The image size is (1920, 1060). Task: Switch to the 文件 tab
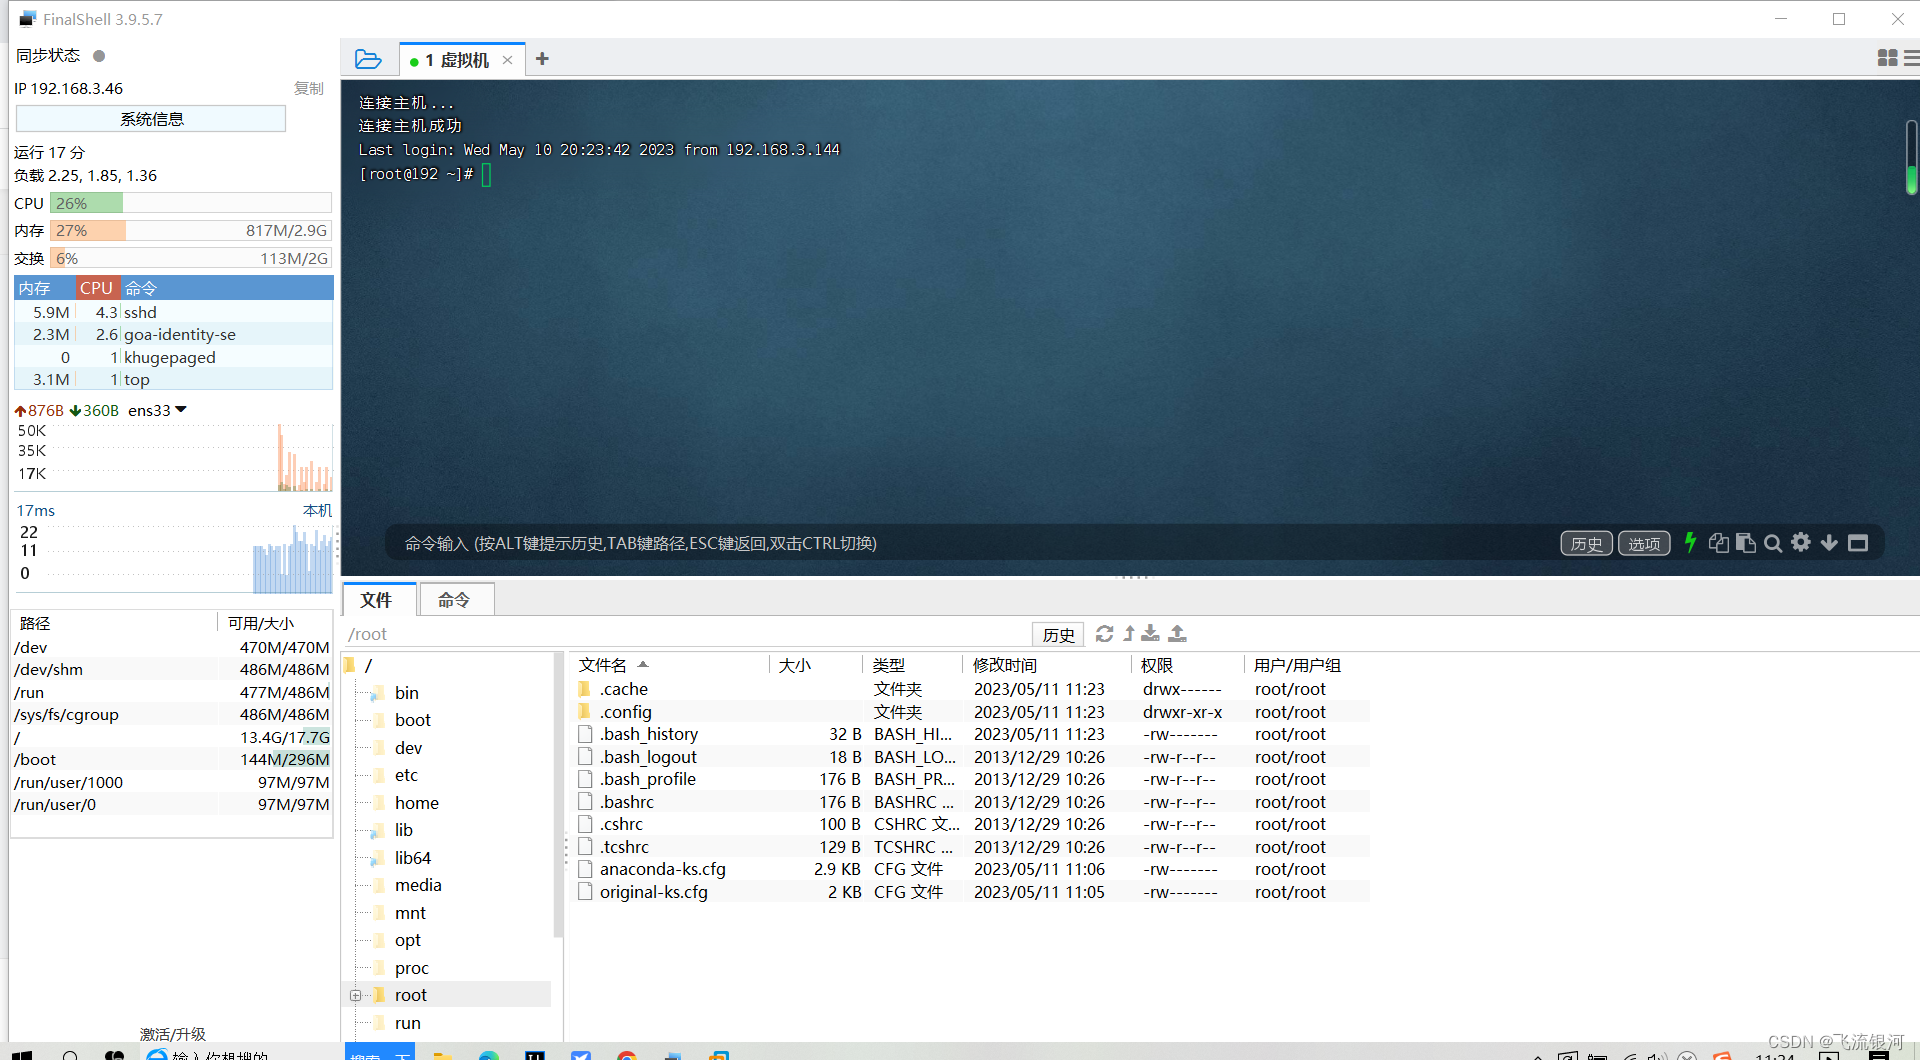[x=377, y=599]
